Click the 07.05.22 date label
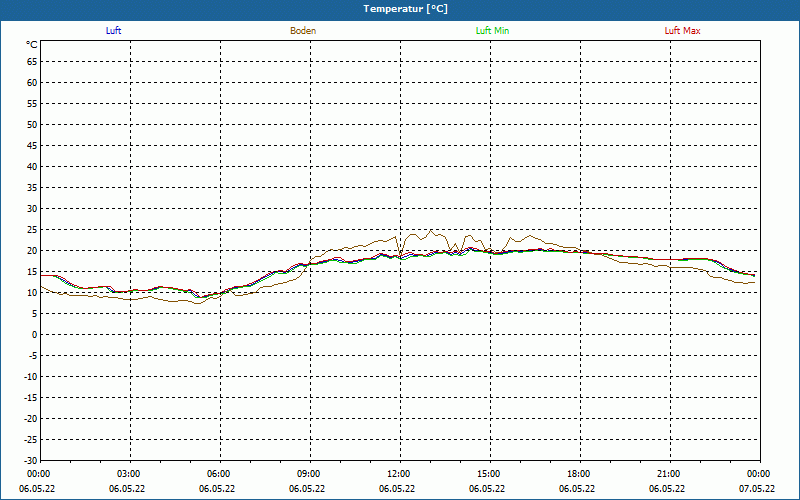 tap(757, 489)
